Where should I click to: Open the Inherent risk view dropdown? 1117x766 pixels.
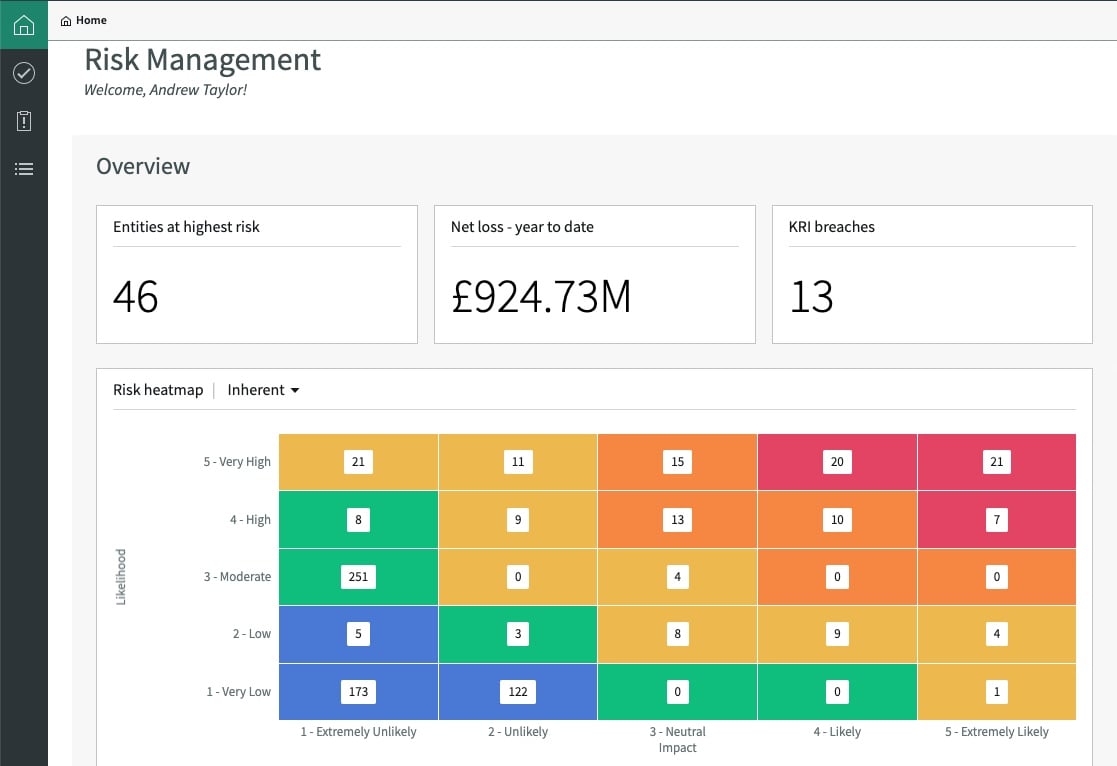click(x=262, y=390)
